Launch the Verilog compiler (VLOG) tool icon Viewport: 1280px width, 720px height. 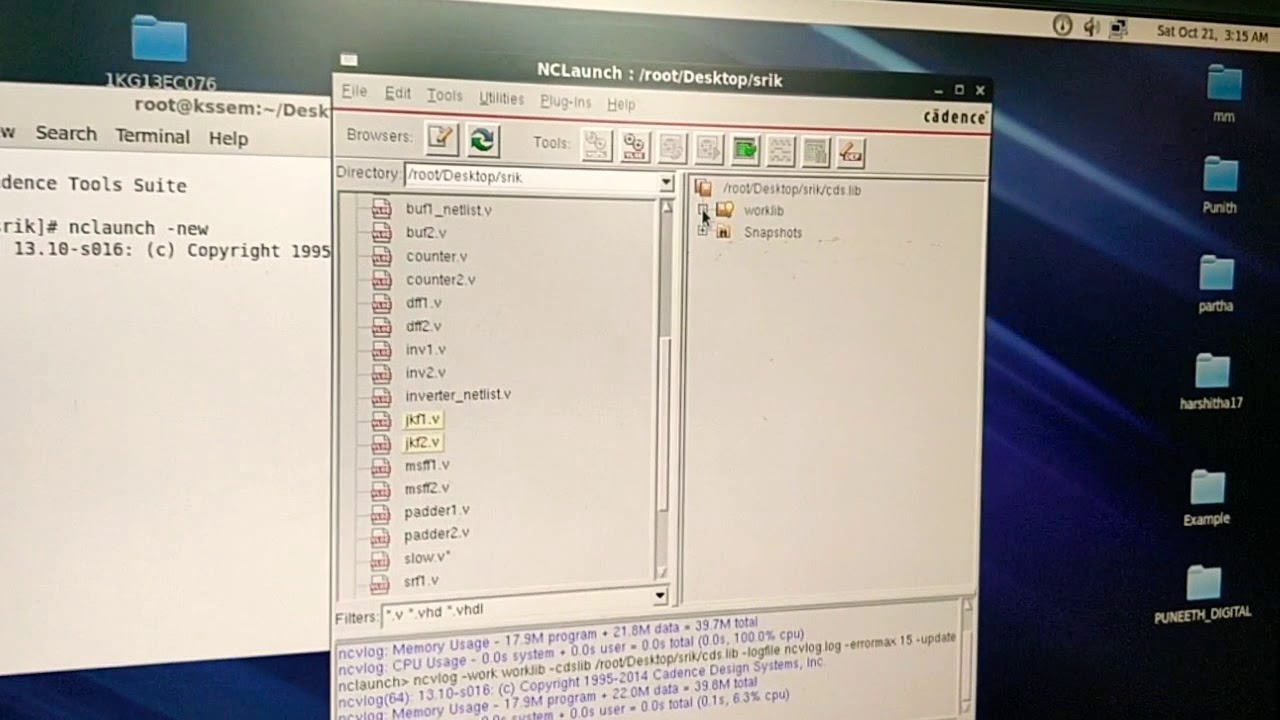point(634,147)
